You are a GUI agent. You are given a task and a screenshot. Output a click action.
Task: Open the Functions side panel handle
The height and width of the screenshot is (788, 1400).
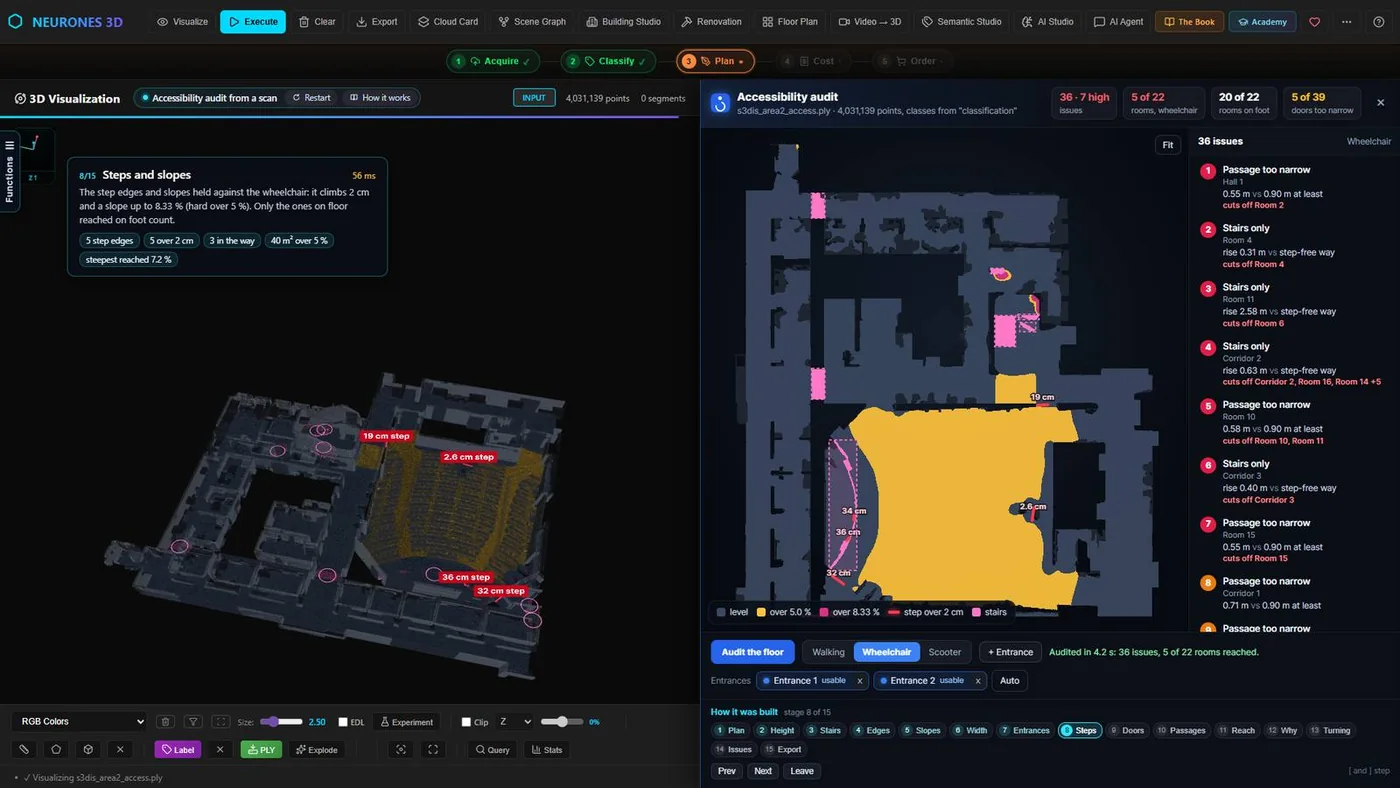tap(9, 171)
